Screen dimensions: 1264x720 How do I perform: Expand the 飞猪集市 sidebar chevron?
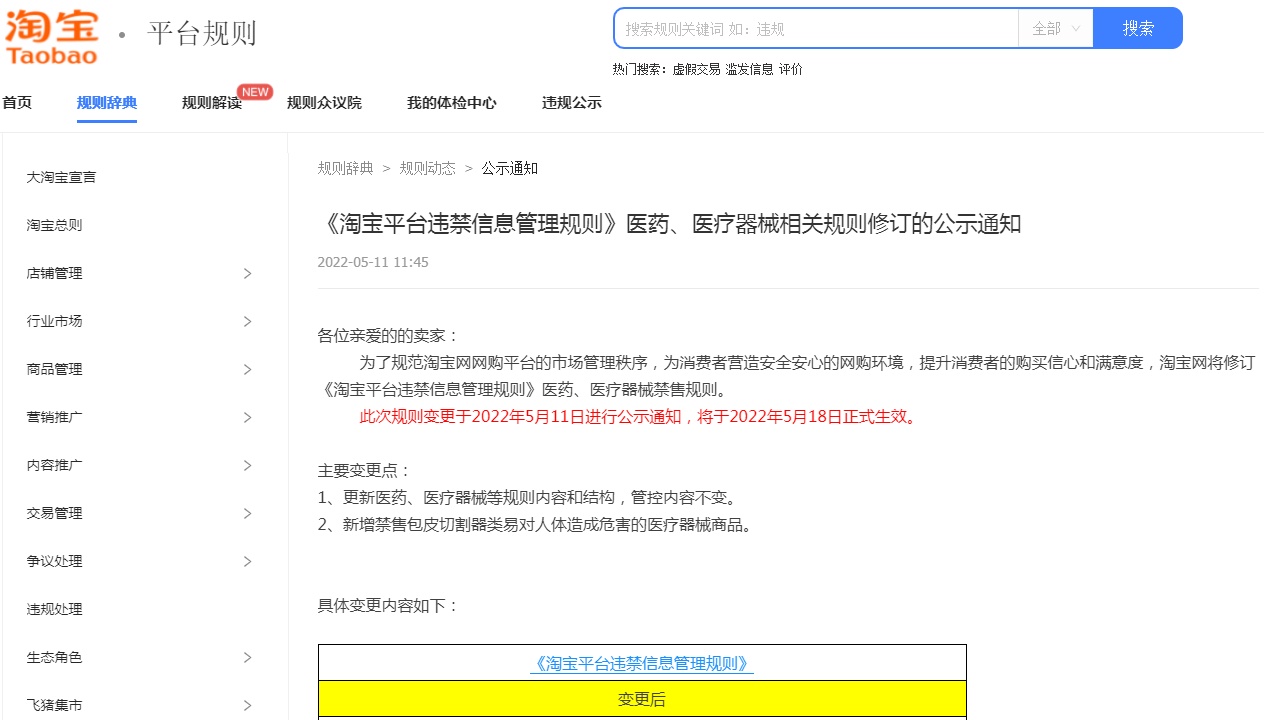(x=247, y=705)
